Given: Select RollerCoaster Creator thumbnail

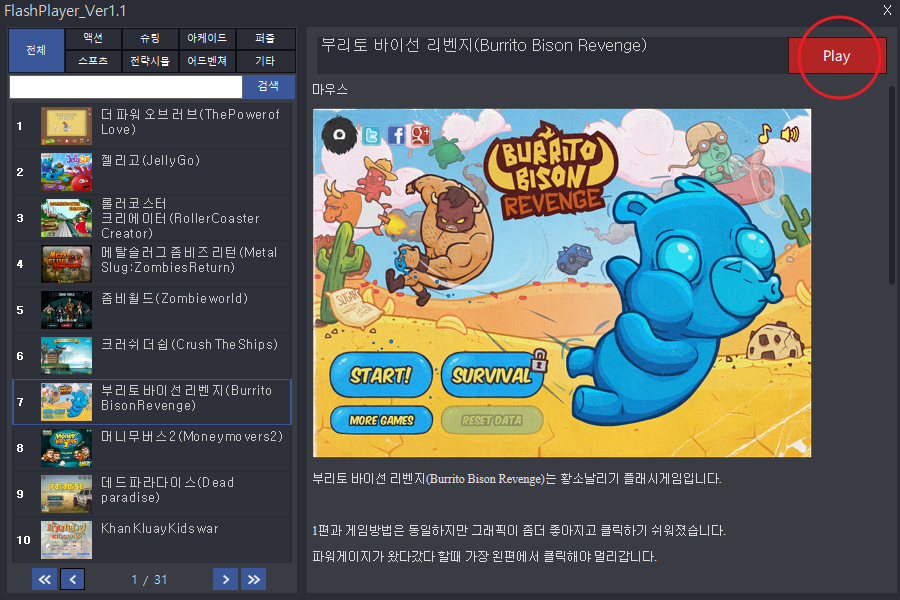Looking at the screenshot, I should coord(66,218).
